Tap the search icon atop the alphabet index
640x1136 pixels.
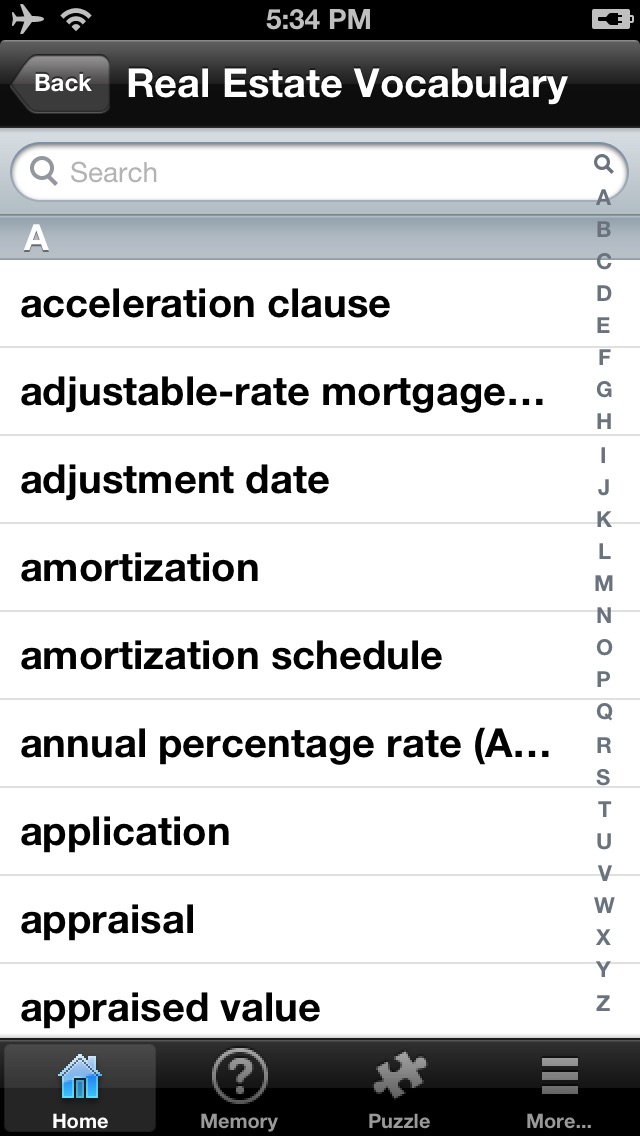coord(603,164)
